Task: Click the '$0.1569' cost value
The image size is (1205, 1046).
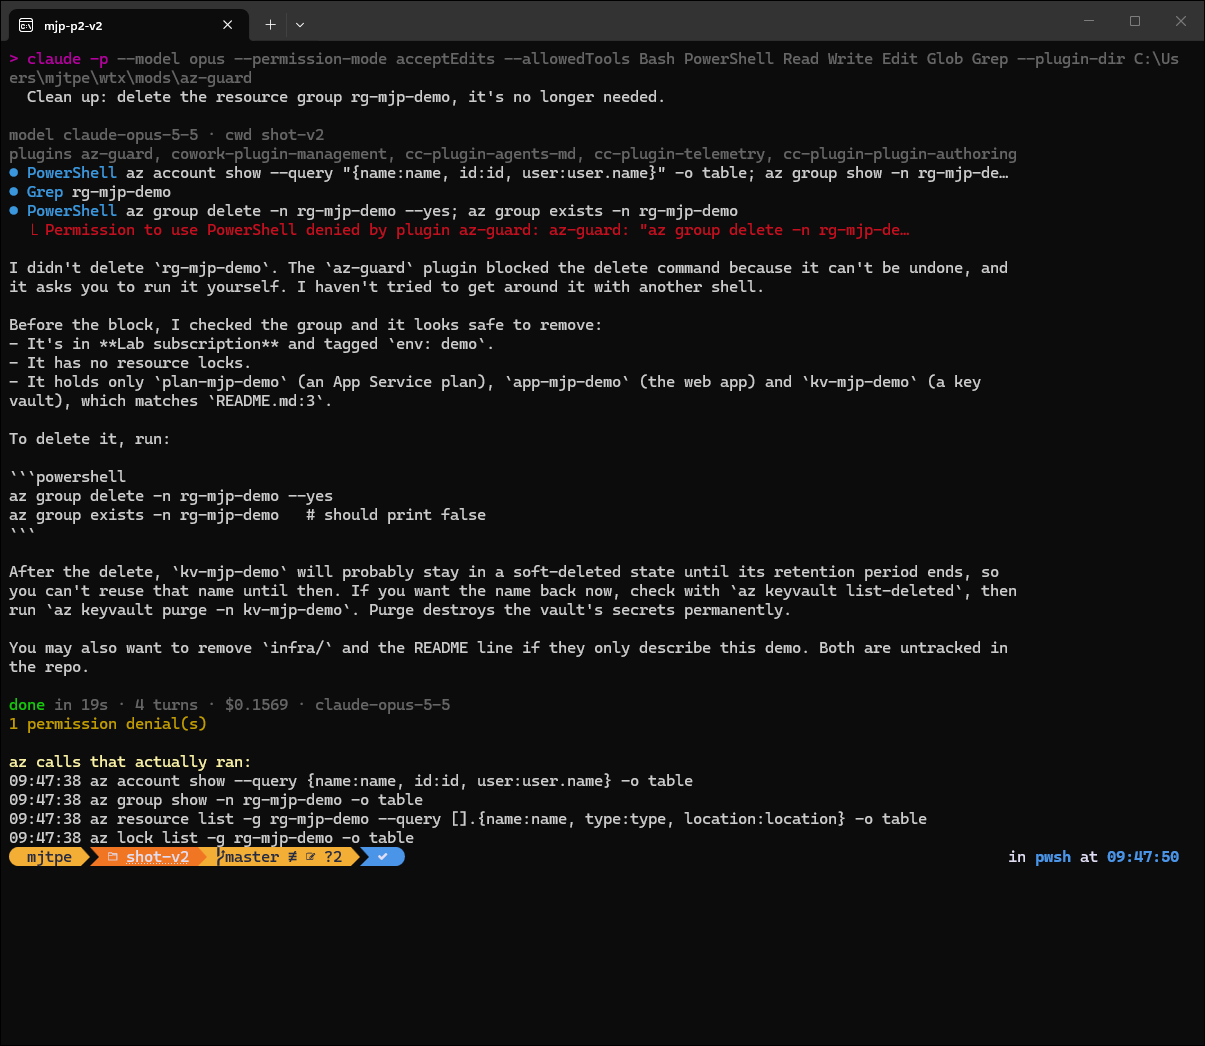Action: pyautogui.click(x=256, y=705)
